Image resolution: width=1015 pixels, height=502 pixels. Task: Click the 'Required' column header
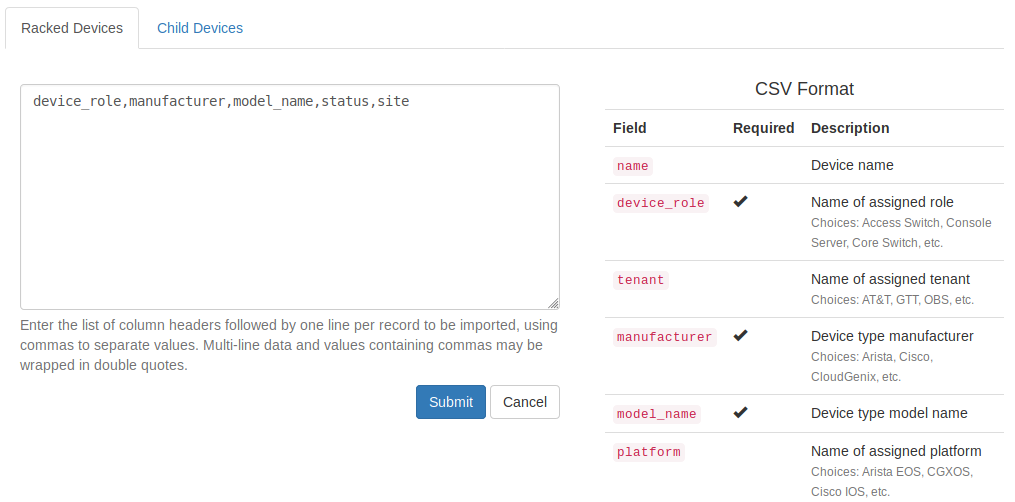(x=763, y=128)
